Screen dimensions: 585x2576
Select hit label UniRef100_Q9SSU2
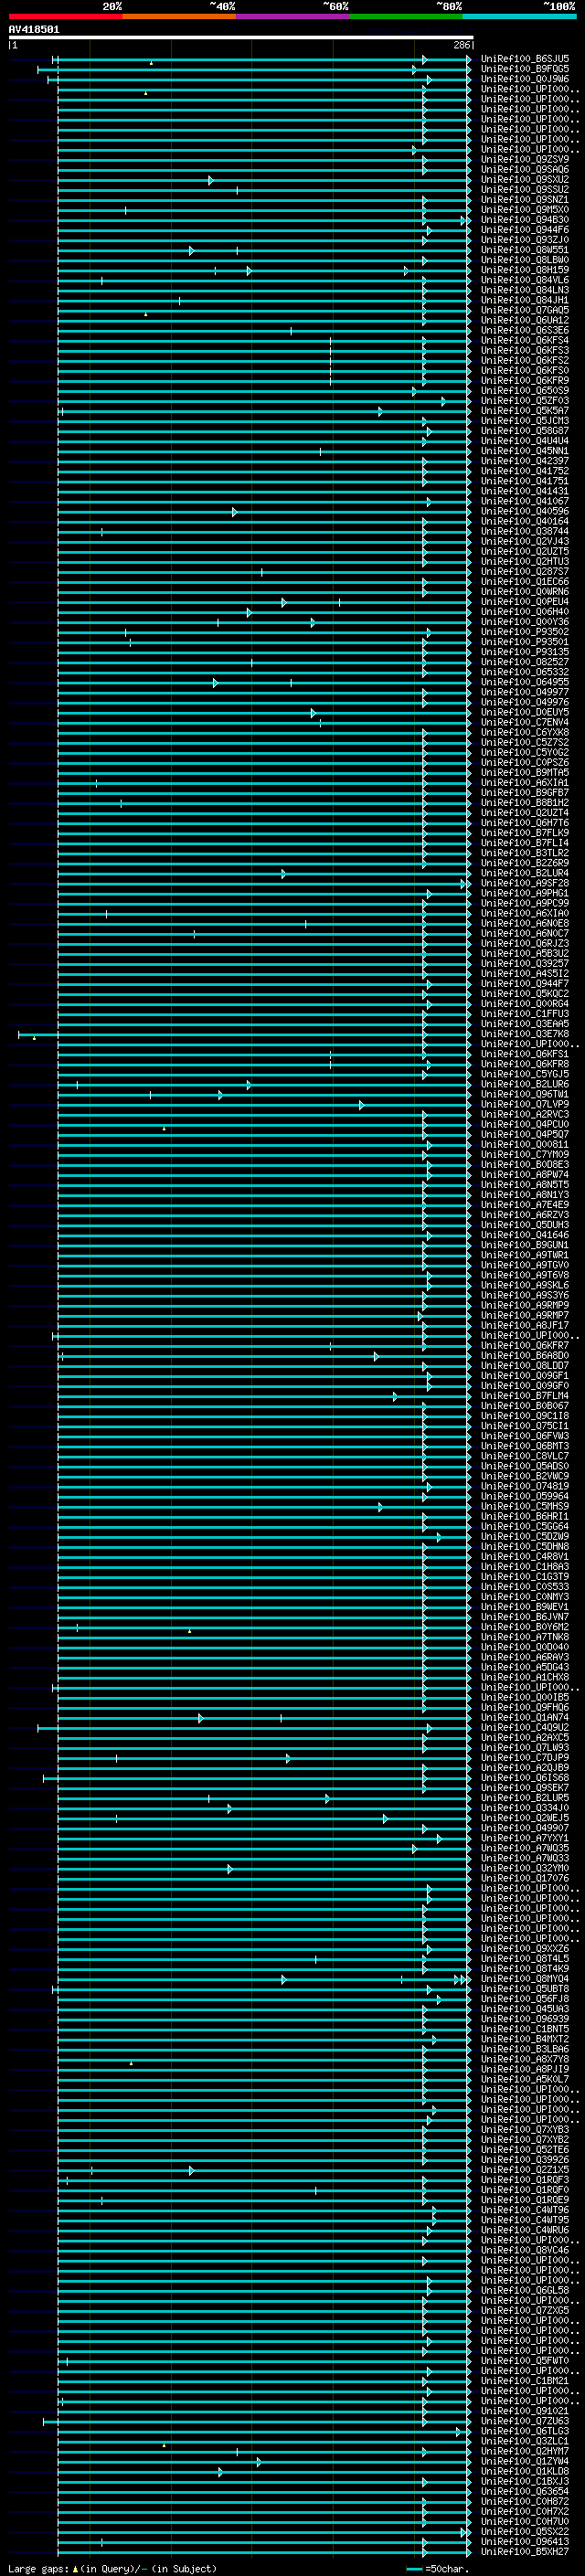tap(525, 189)
